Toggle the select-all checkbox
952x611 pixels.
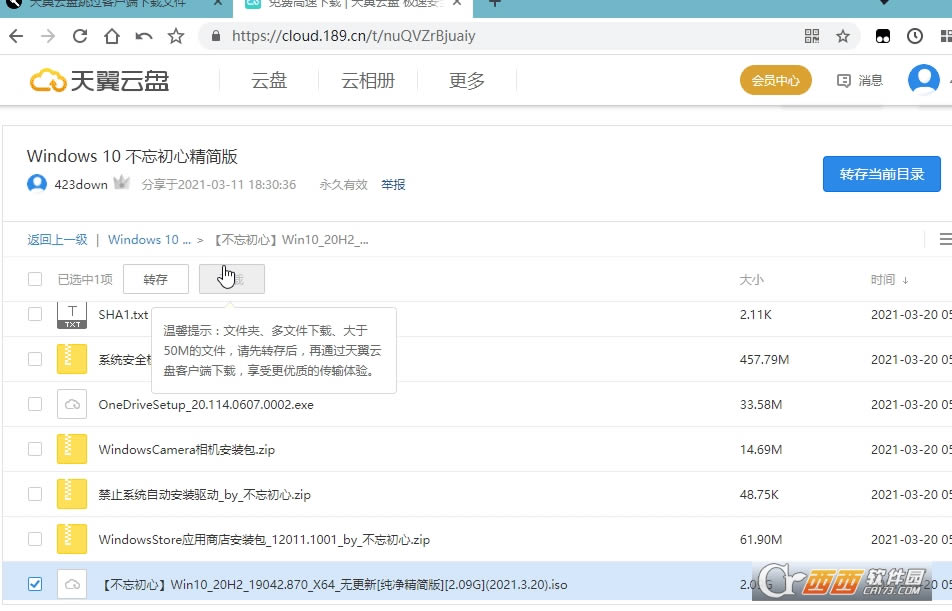click(35, 279)
